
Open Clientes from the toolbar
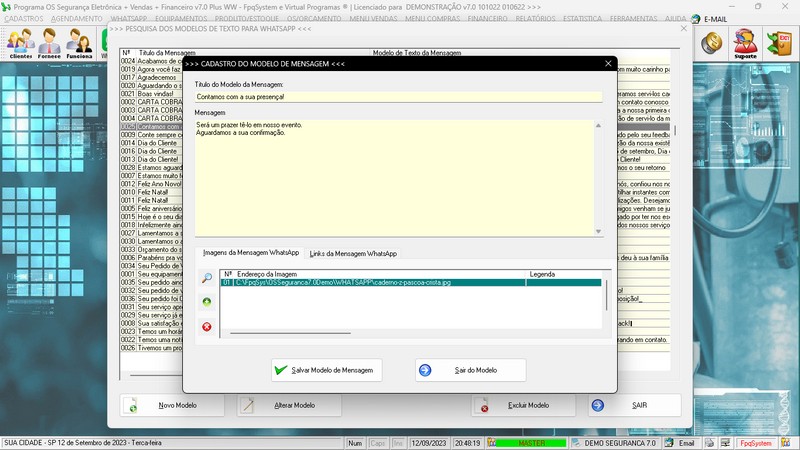pos(20,43)
